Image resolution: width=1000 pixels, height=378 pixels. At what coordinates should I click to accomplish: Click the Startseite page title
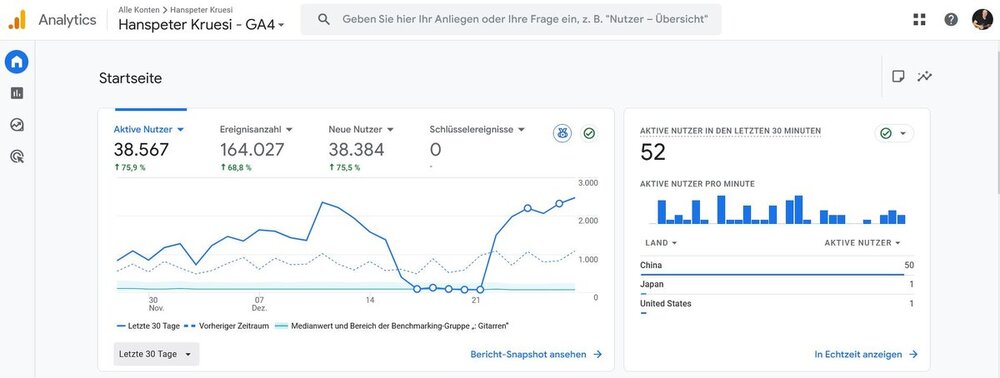tap(130, 78)
